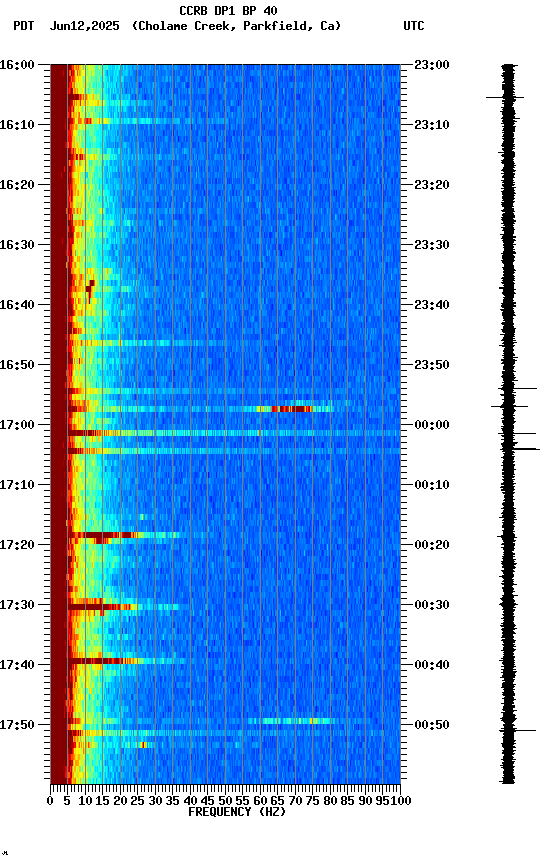Click the broadband streak just after 17:00

click(x=234, y=433)
